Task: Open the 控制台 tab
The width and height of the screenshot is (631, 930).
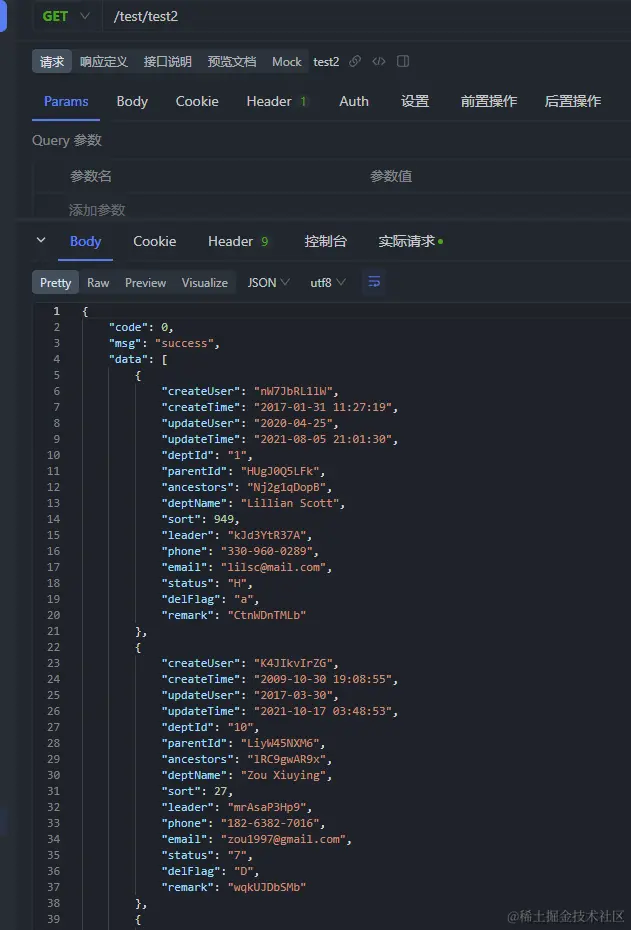Action: [325, 241]
